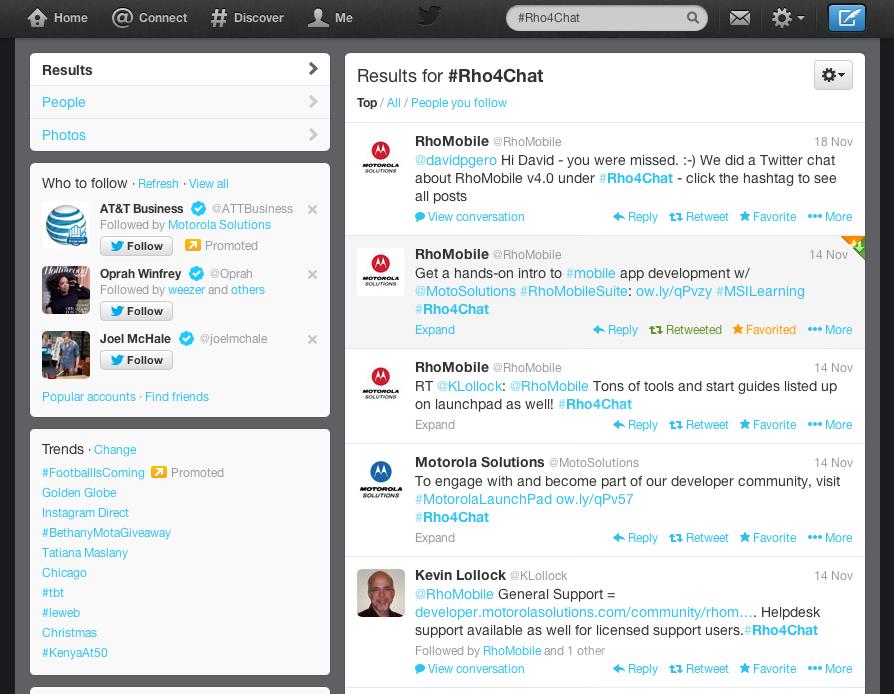Reply to the Motorola Solutions tweet
894x694 pixels.
coord(635,538)
